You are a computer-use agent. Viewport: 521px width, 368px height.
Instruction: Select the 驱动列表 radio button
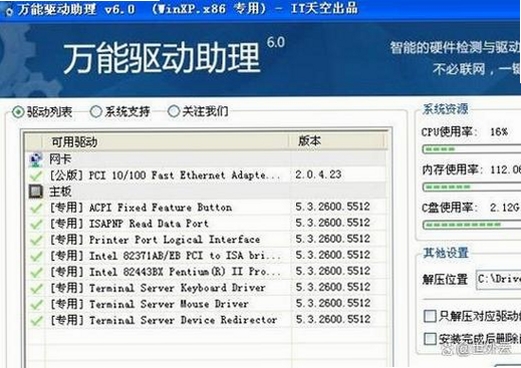(18, 112)
